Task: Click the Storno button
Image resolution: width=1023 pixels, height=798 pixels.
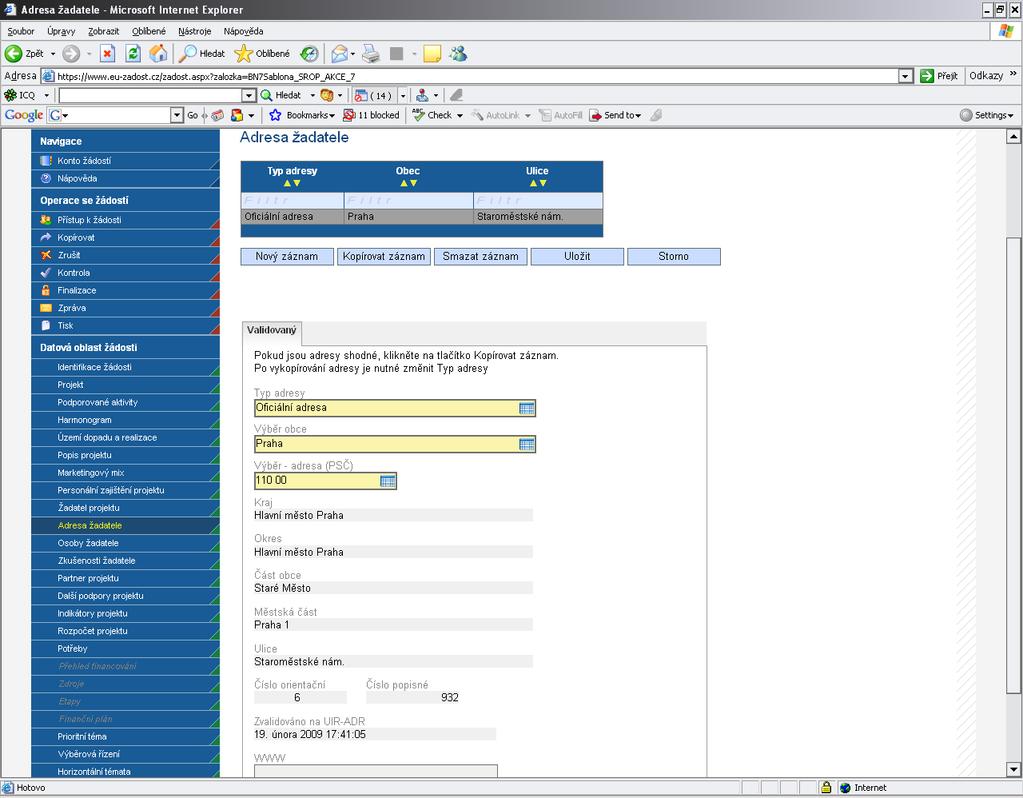Action: click(673, 256)
